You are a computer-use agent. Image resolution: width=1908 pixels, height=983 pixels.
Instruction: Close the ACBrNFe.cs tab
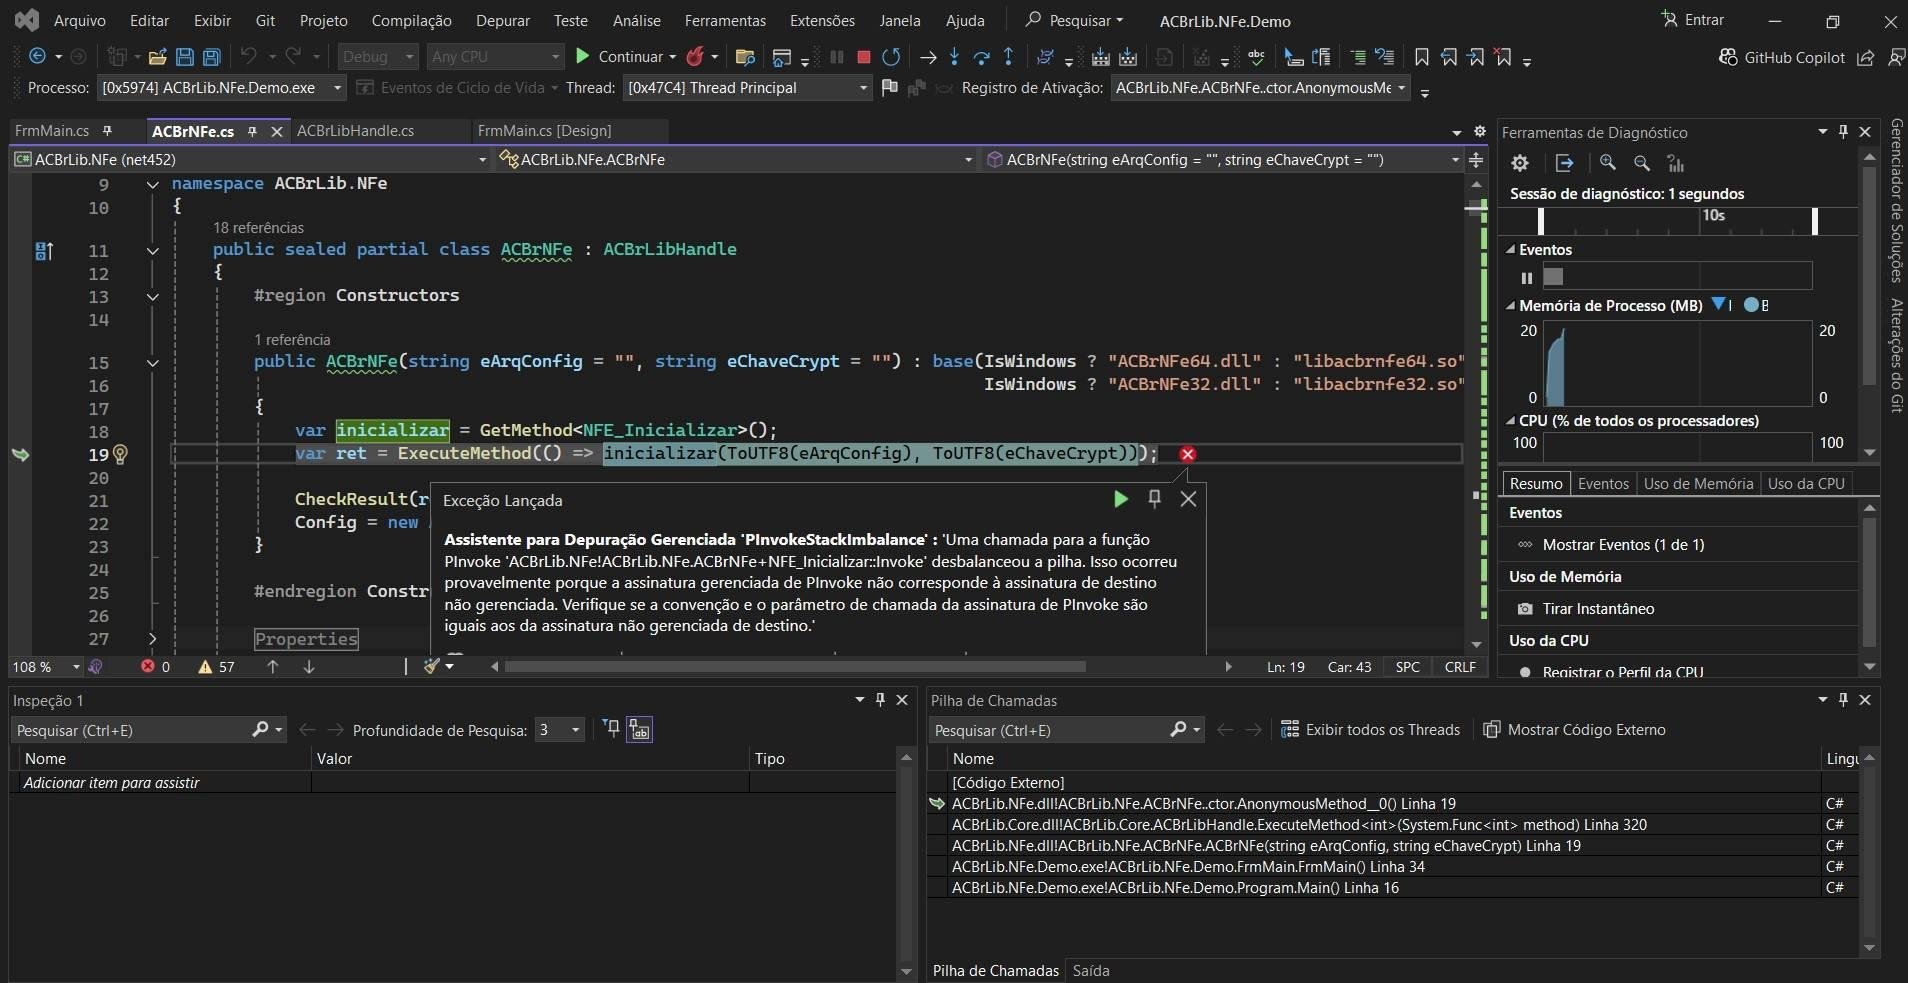(277, 131)
